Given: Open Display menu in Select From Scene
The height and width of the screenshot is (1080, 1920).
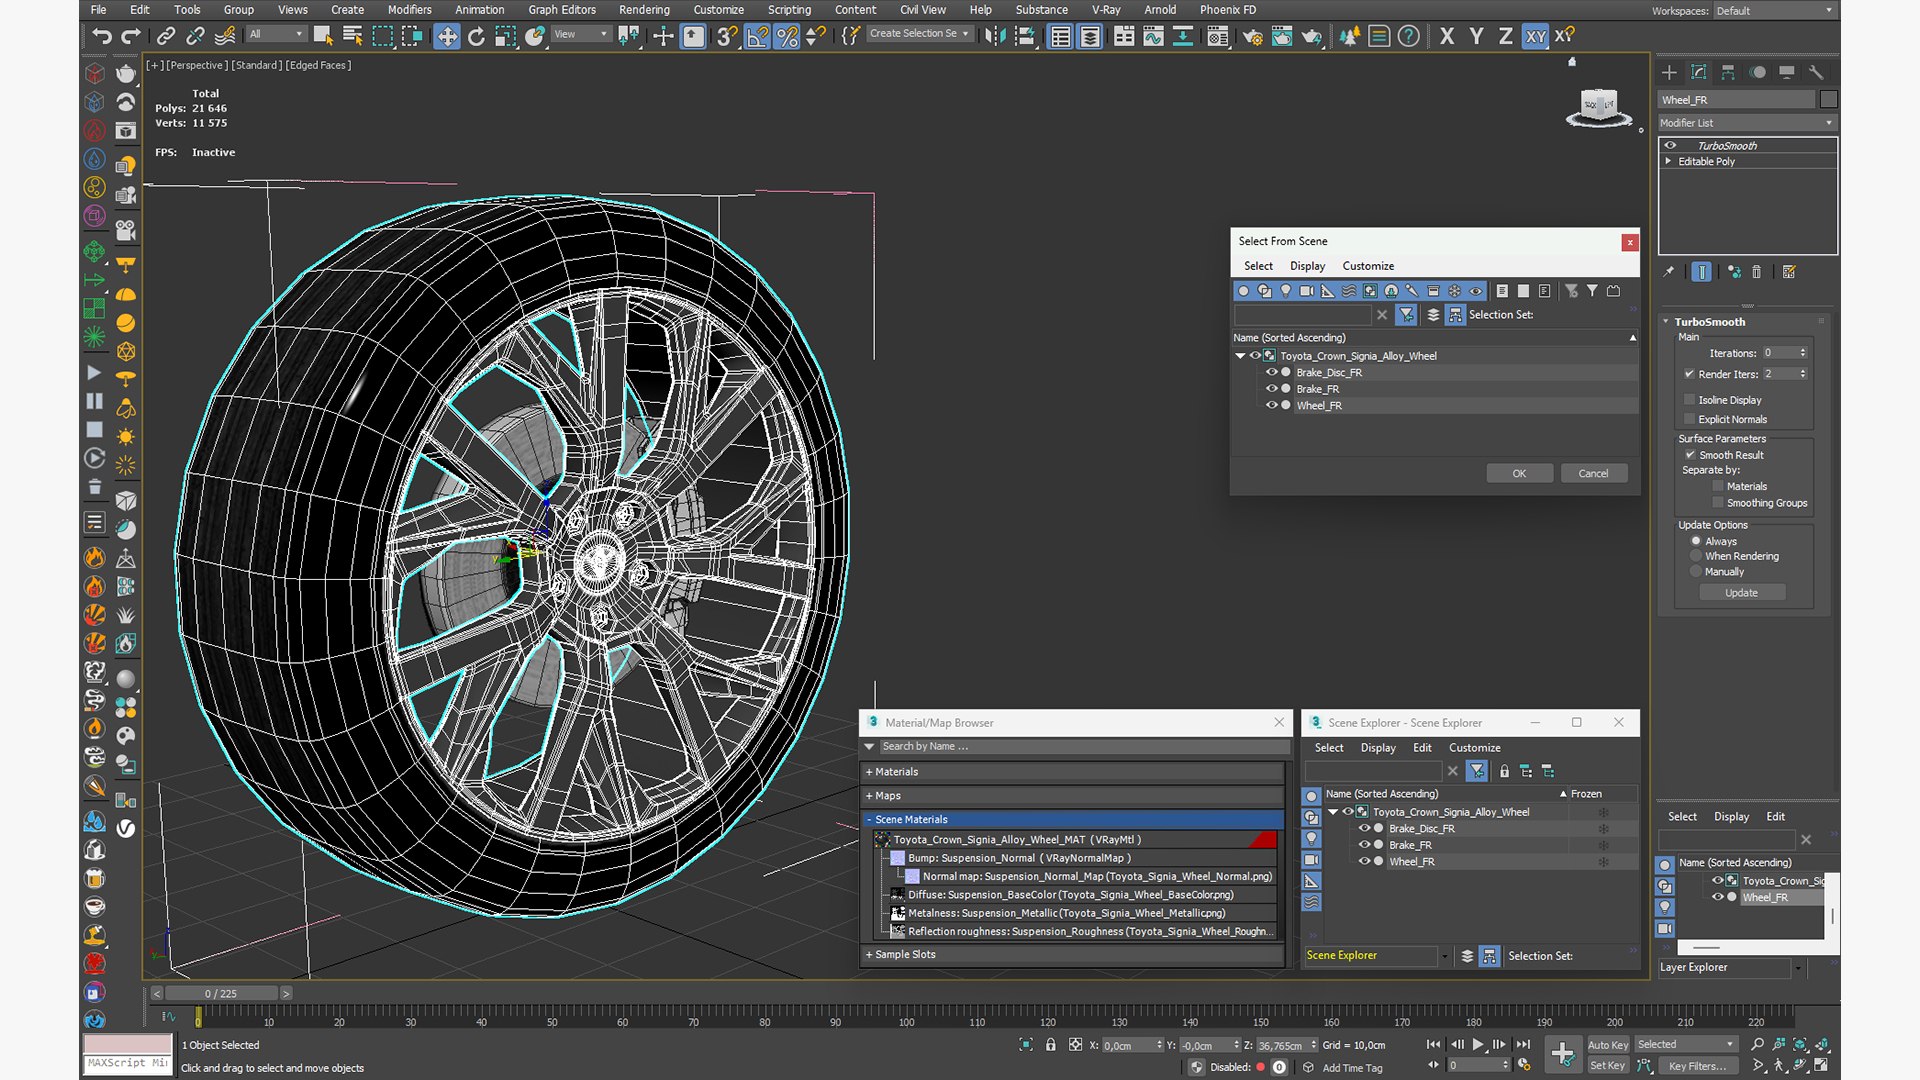Looking at the screenshot, I should (1307, 266).
